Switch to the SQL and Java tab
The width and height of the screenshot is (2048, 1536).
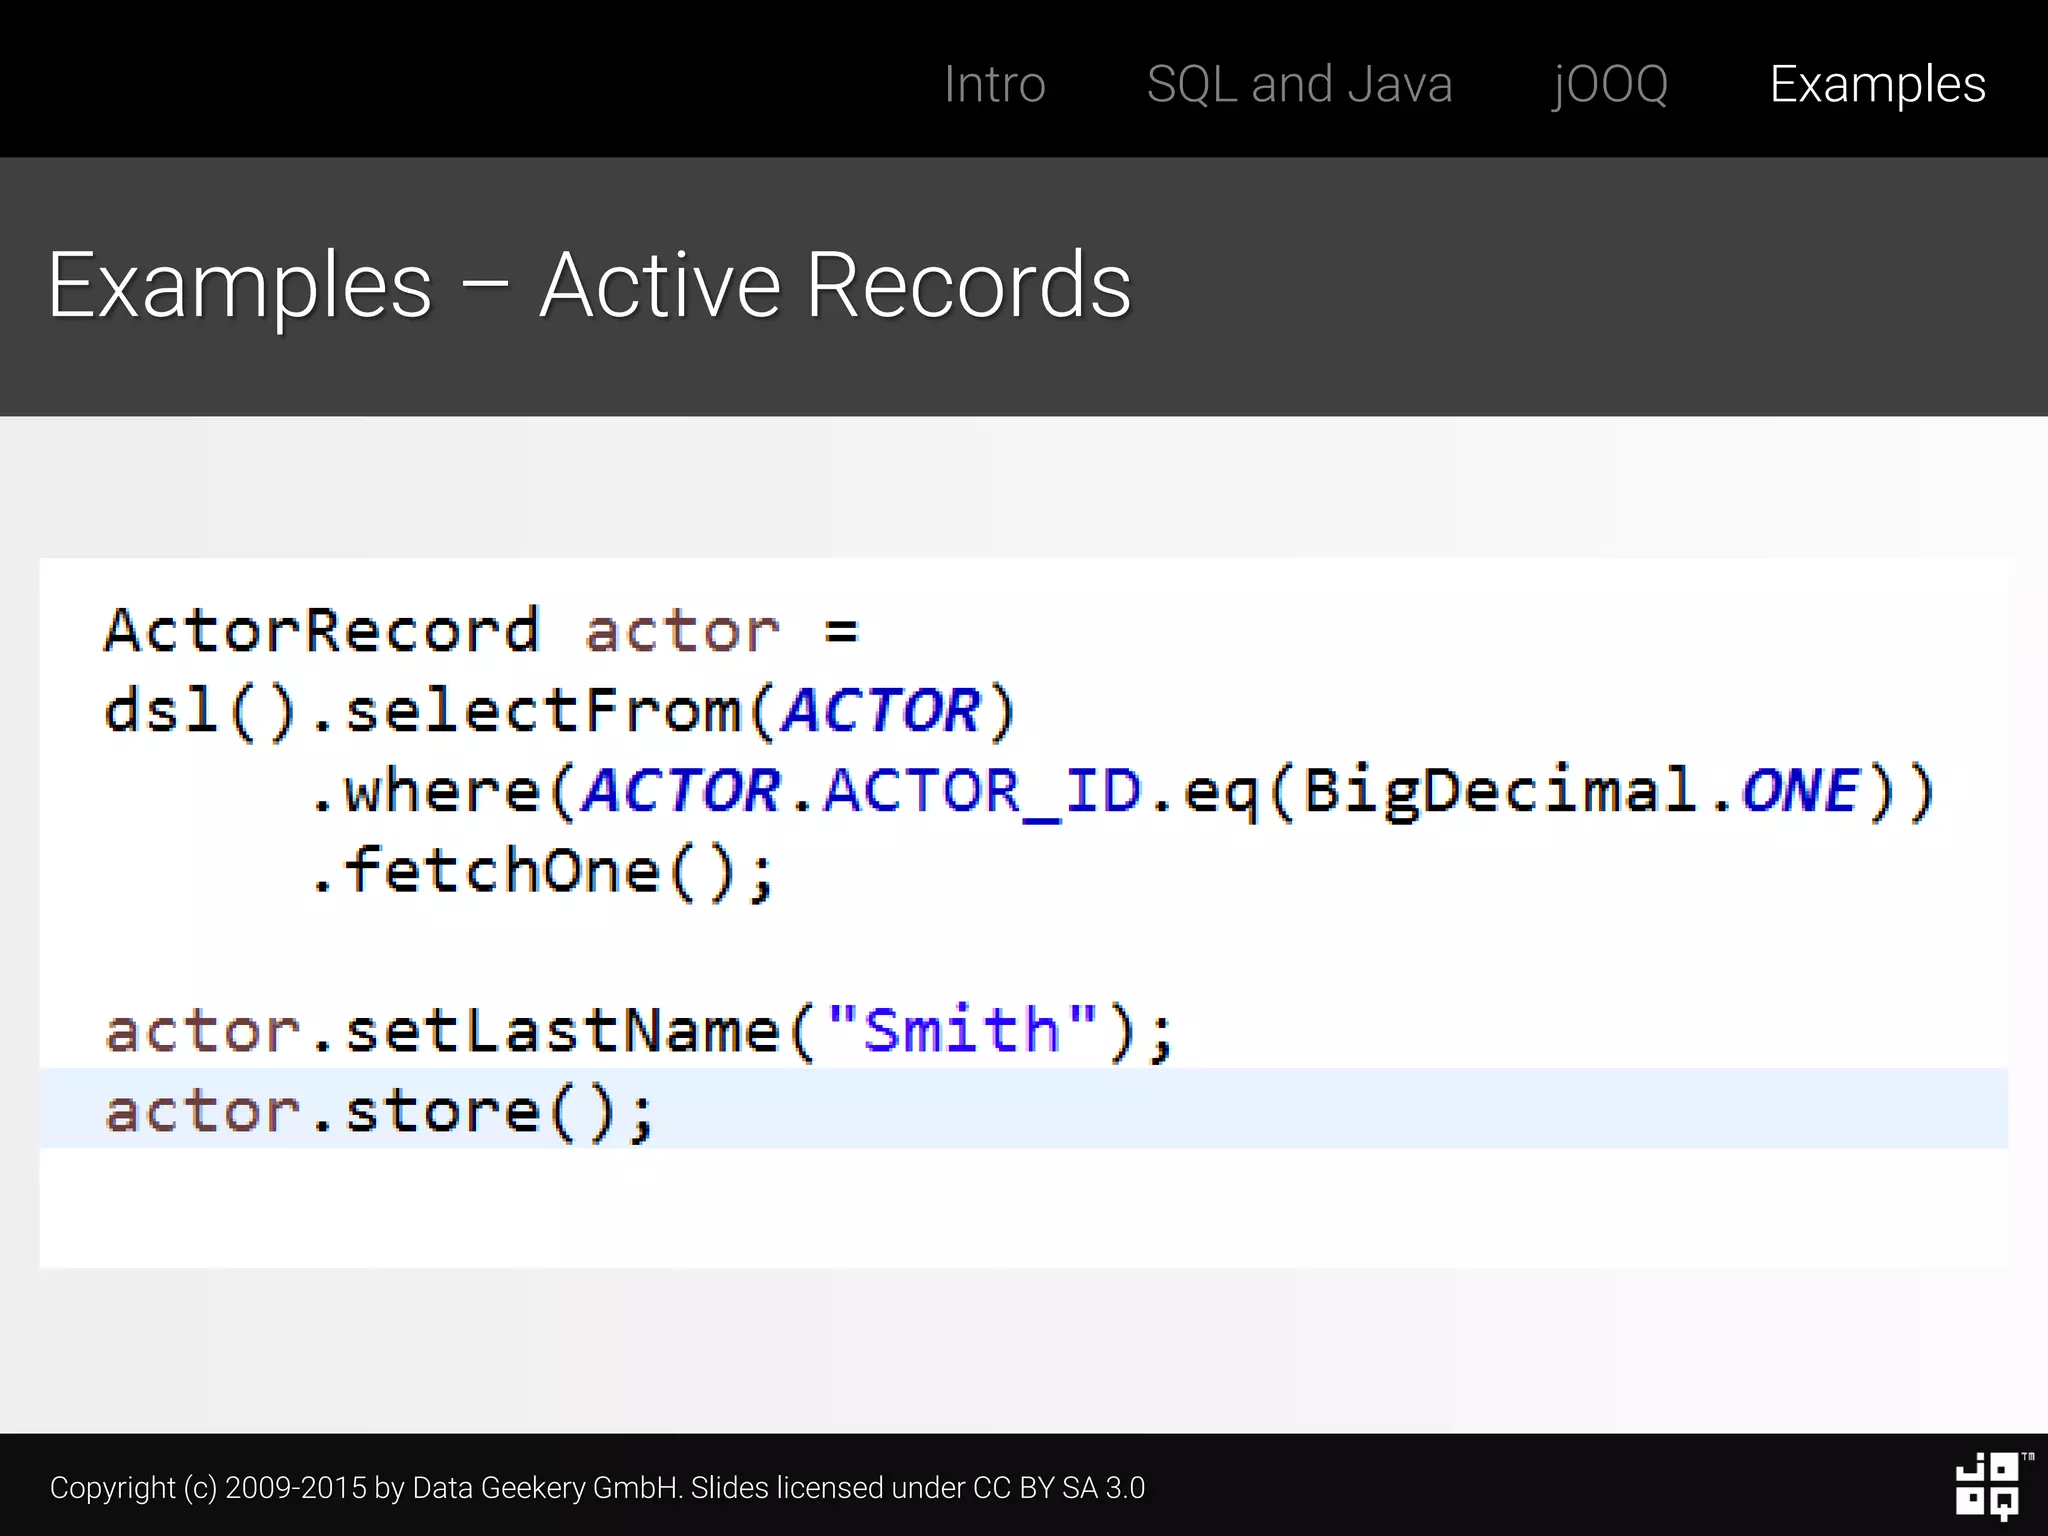pos(1299,84)
